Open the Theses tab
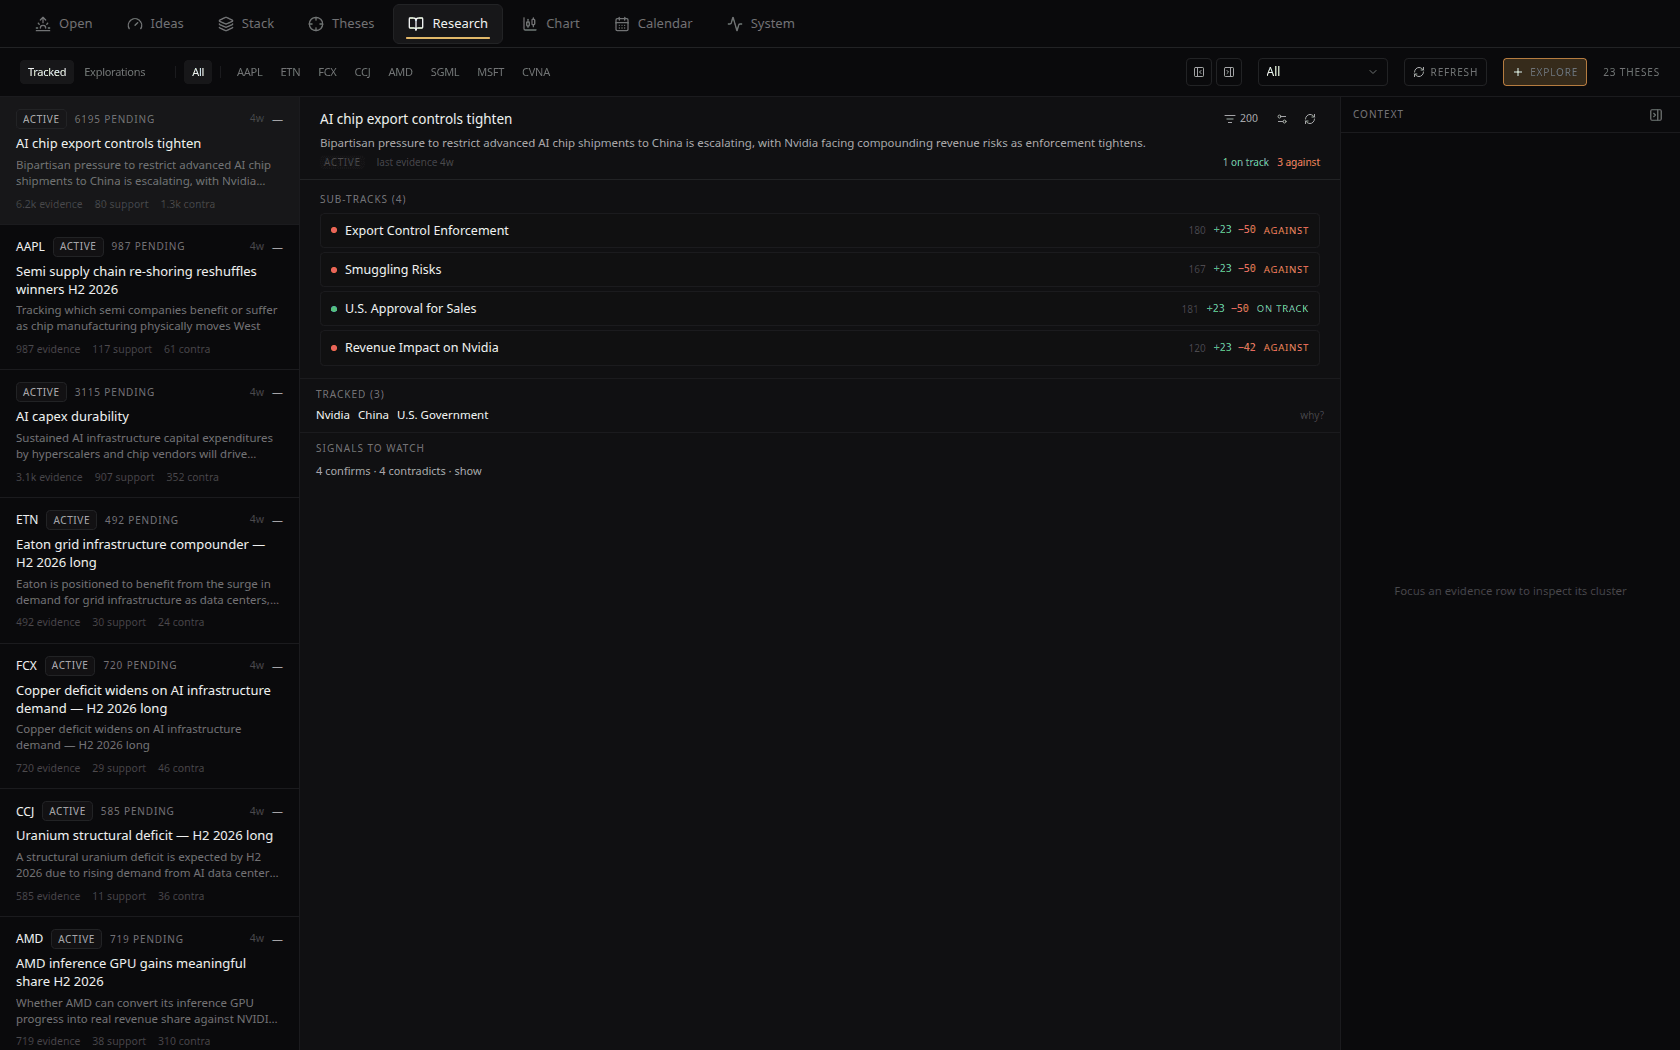The image size is (1680, 1050). [341, 24]
